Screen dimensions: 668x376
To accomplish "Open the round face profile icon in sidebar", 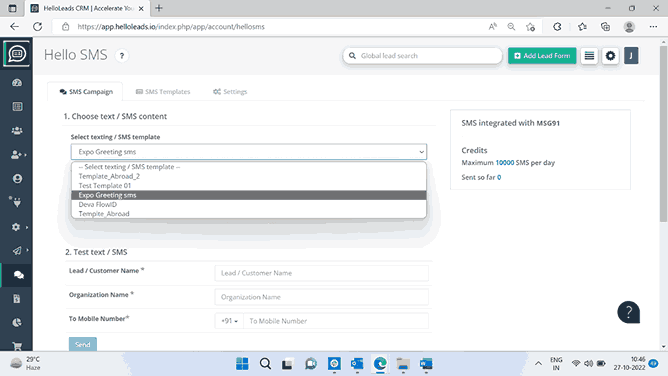I will pyautogui.click(x=17, y=178).
